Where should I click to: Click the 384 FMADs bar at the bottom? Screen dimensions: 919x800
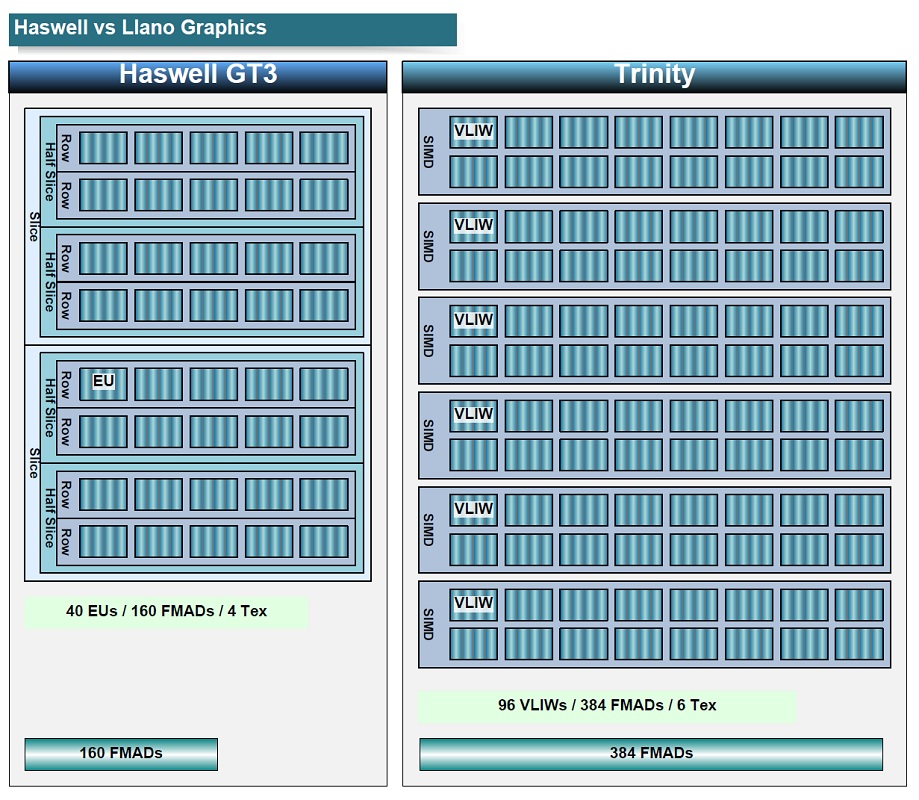click(650, 753)
